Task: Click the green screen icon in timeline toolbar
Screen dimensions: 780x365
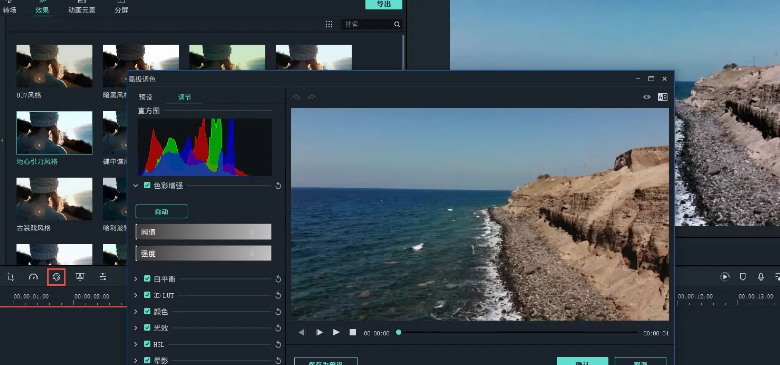Action: (80, 277)
